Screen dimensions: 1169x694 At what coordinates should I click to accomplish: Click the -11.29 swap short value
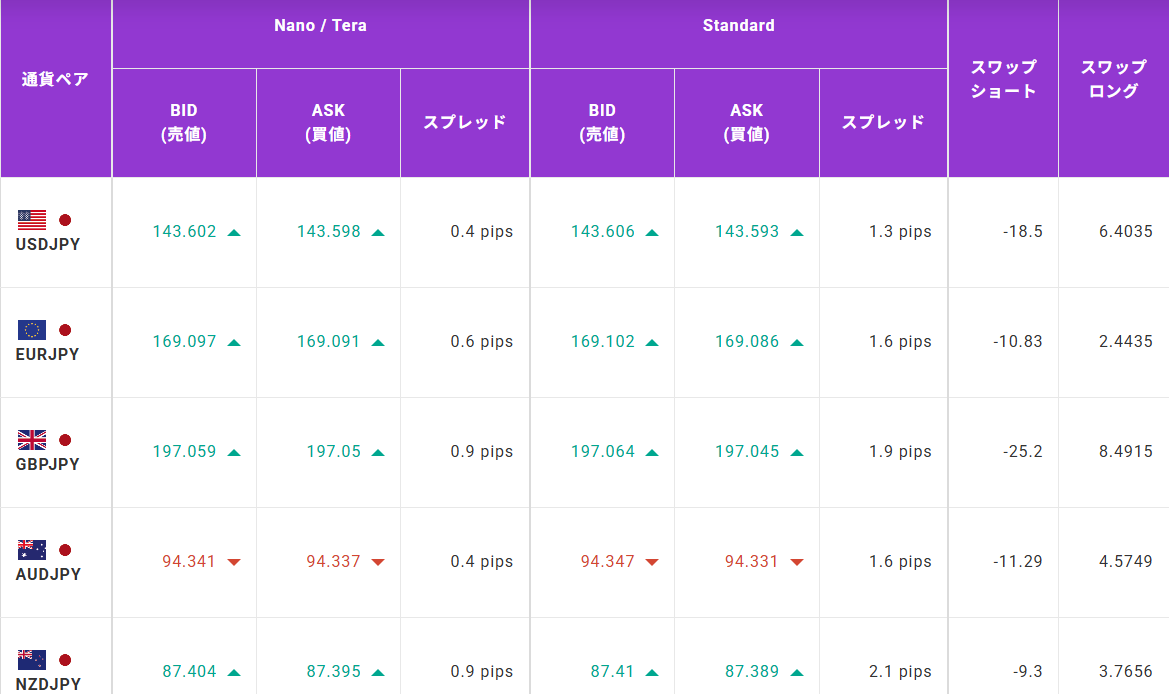(x=1018, y=561)
